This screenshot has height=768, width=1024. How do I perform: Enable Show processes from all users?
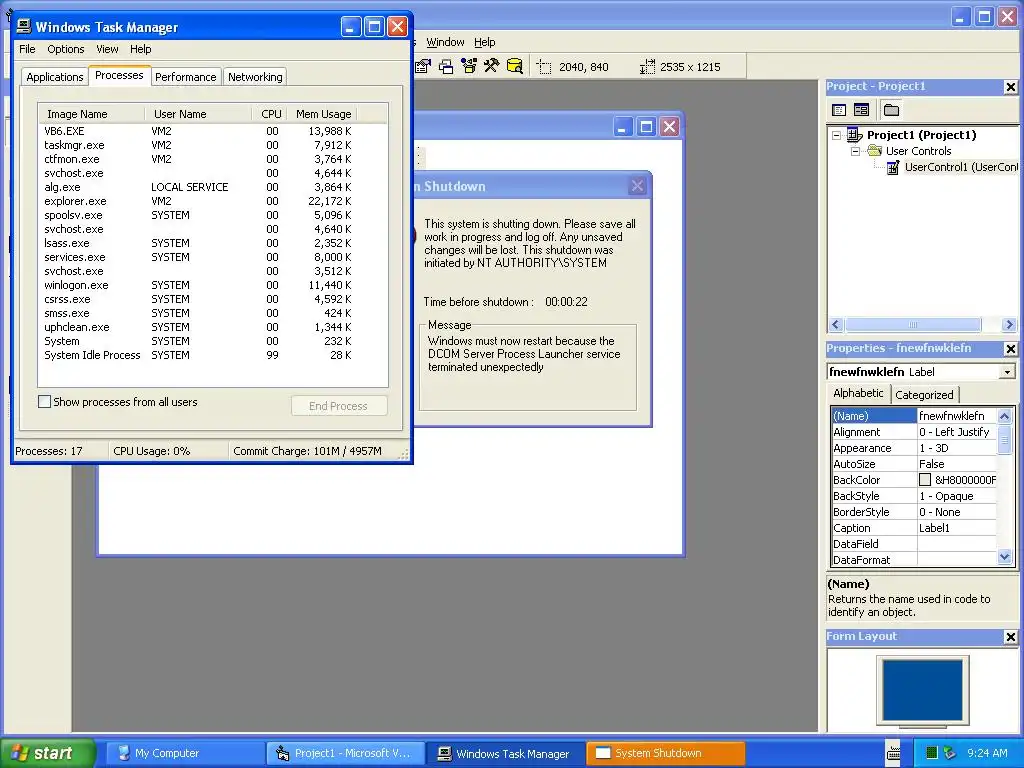click(44, 402)
